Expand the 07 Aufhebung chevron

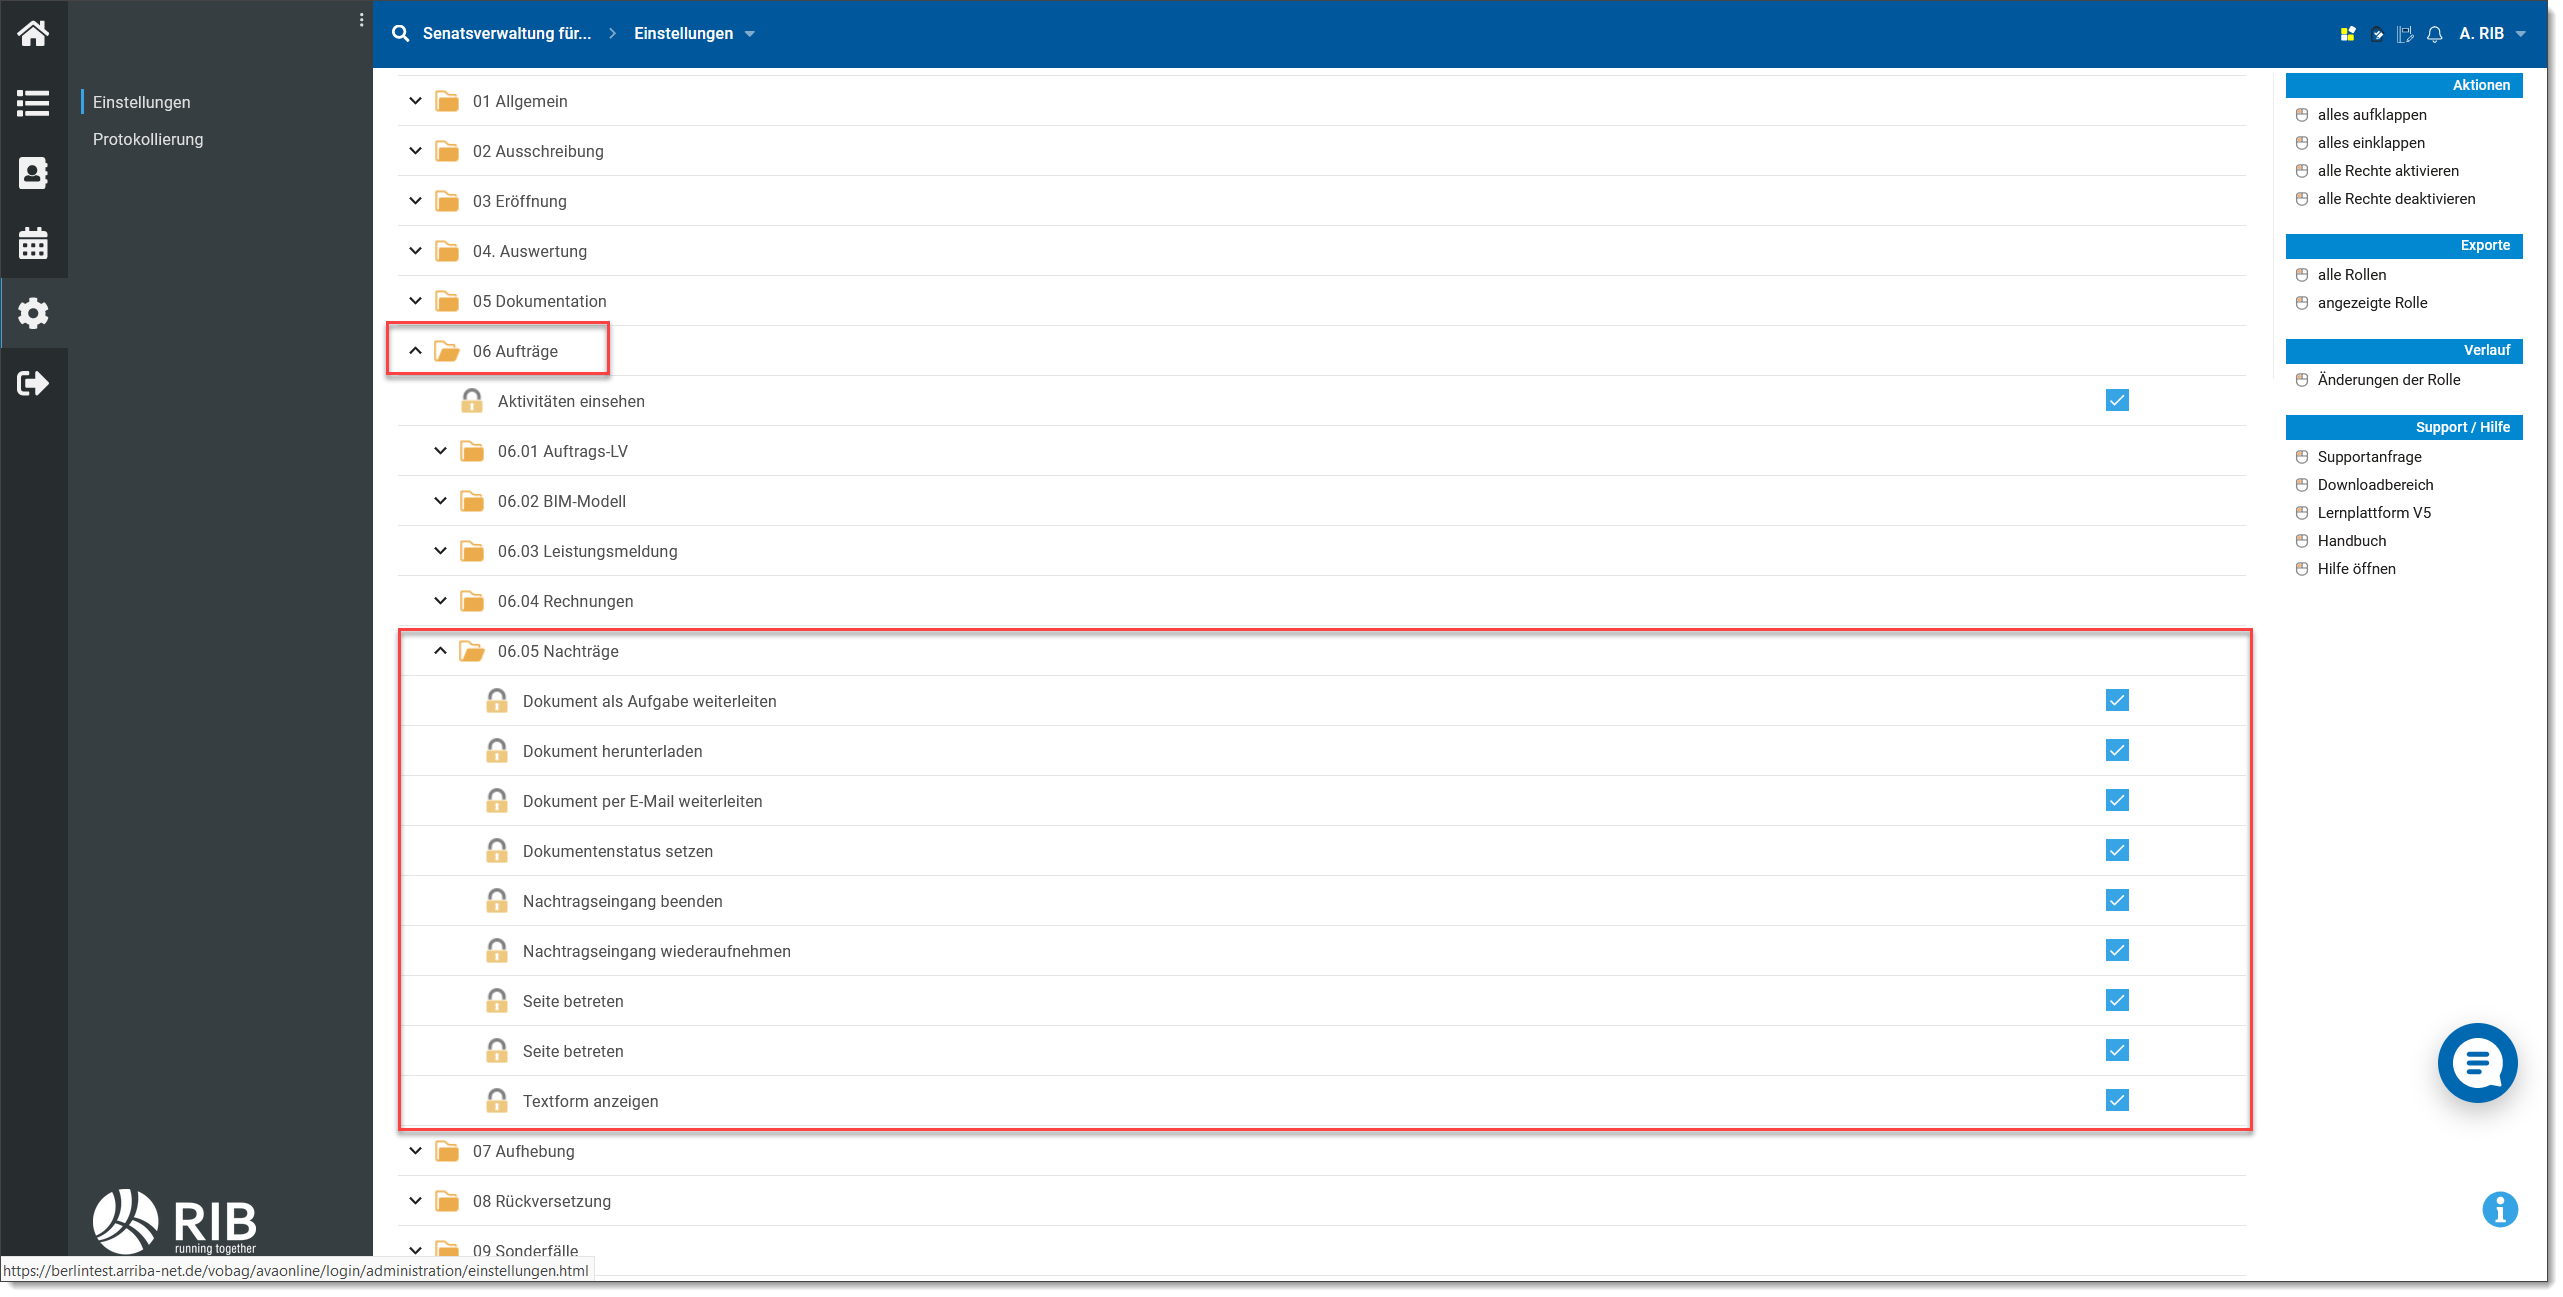coord(415,1151)
